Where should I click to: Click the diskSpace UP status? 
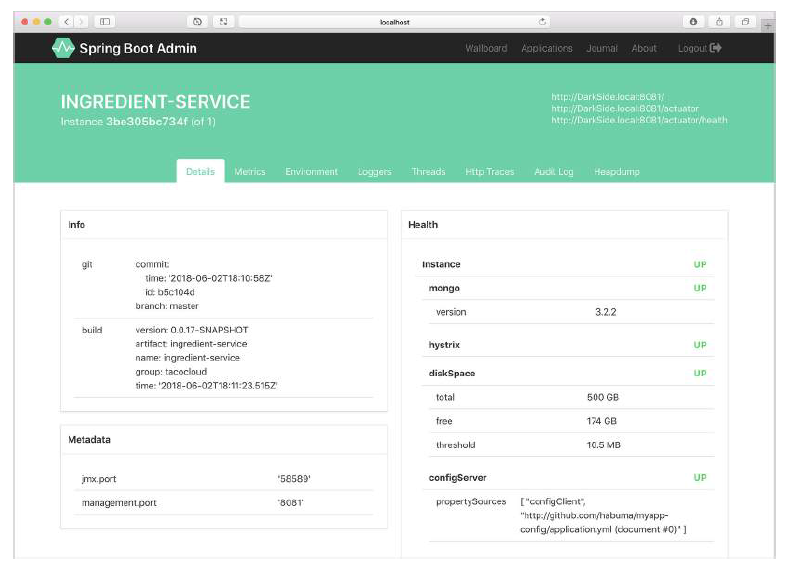coord(700,373)
